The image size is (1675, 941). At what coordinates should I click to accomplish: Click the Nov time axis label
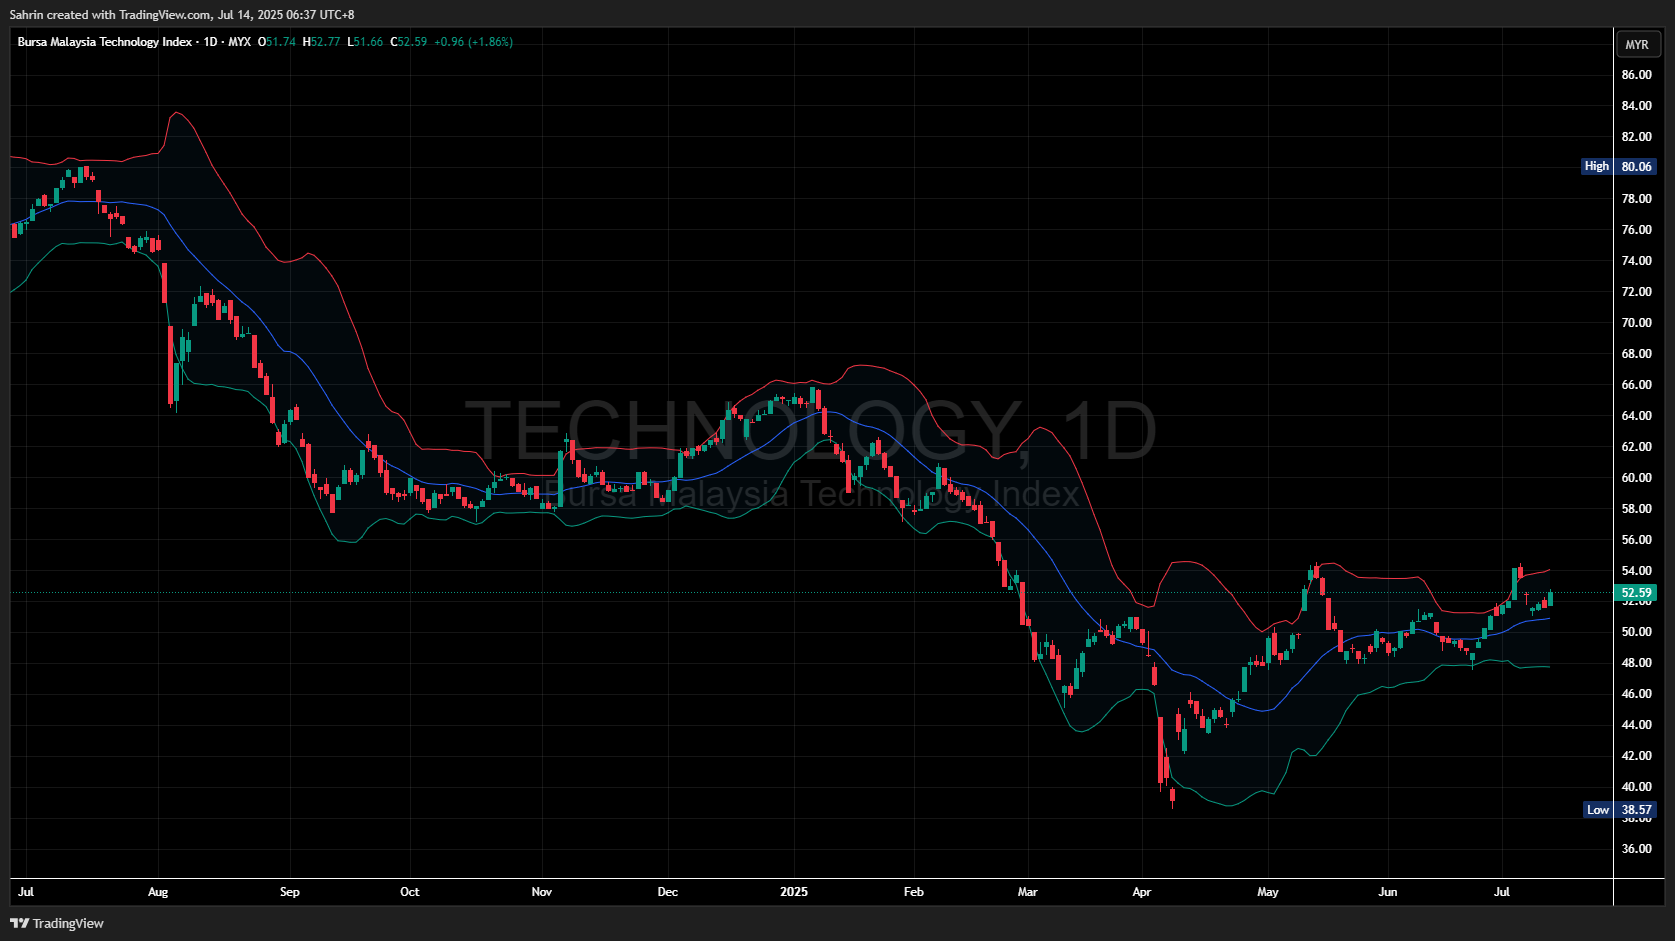click(x=542, y=892)
